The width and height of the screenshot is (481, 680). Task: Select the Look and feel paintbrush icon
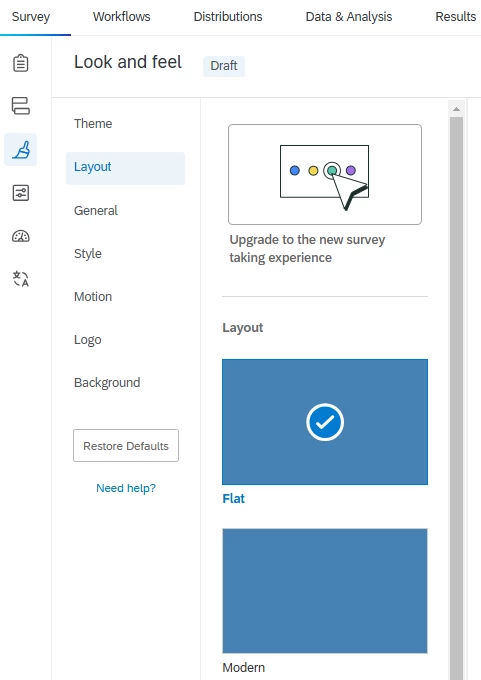tap(20, 150)
